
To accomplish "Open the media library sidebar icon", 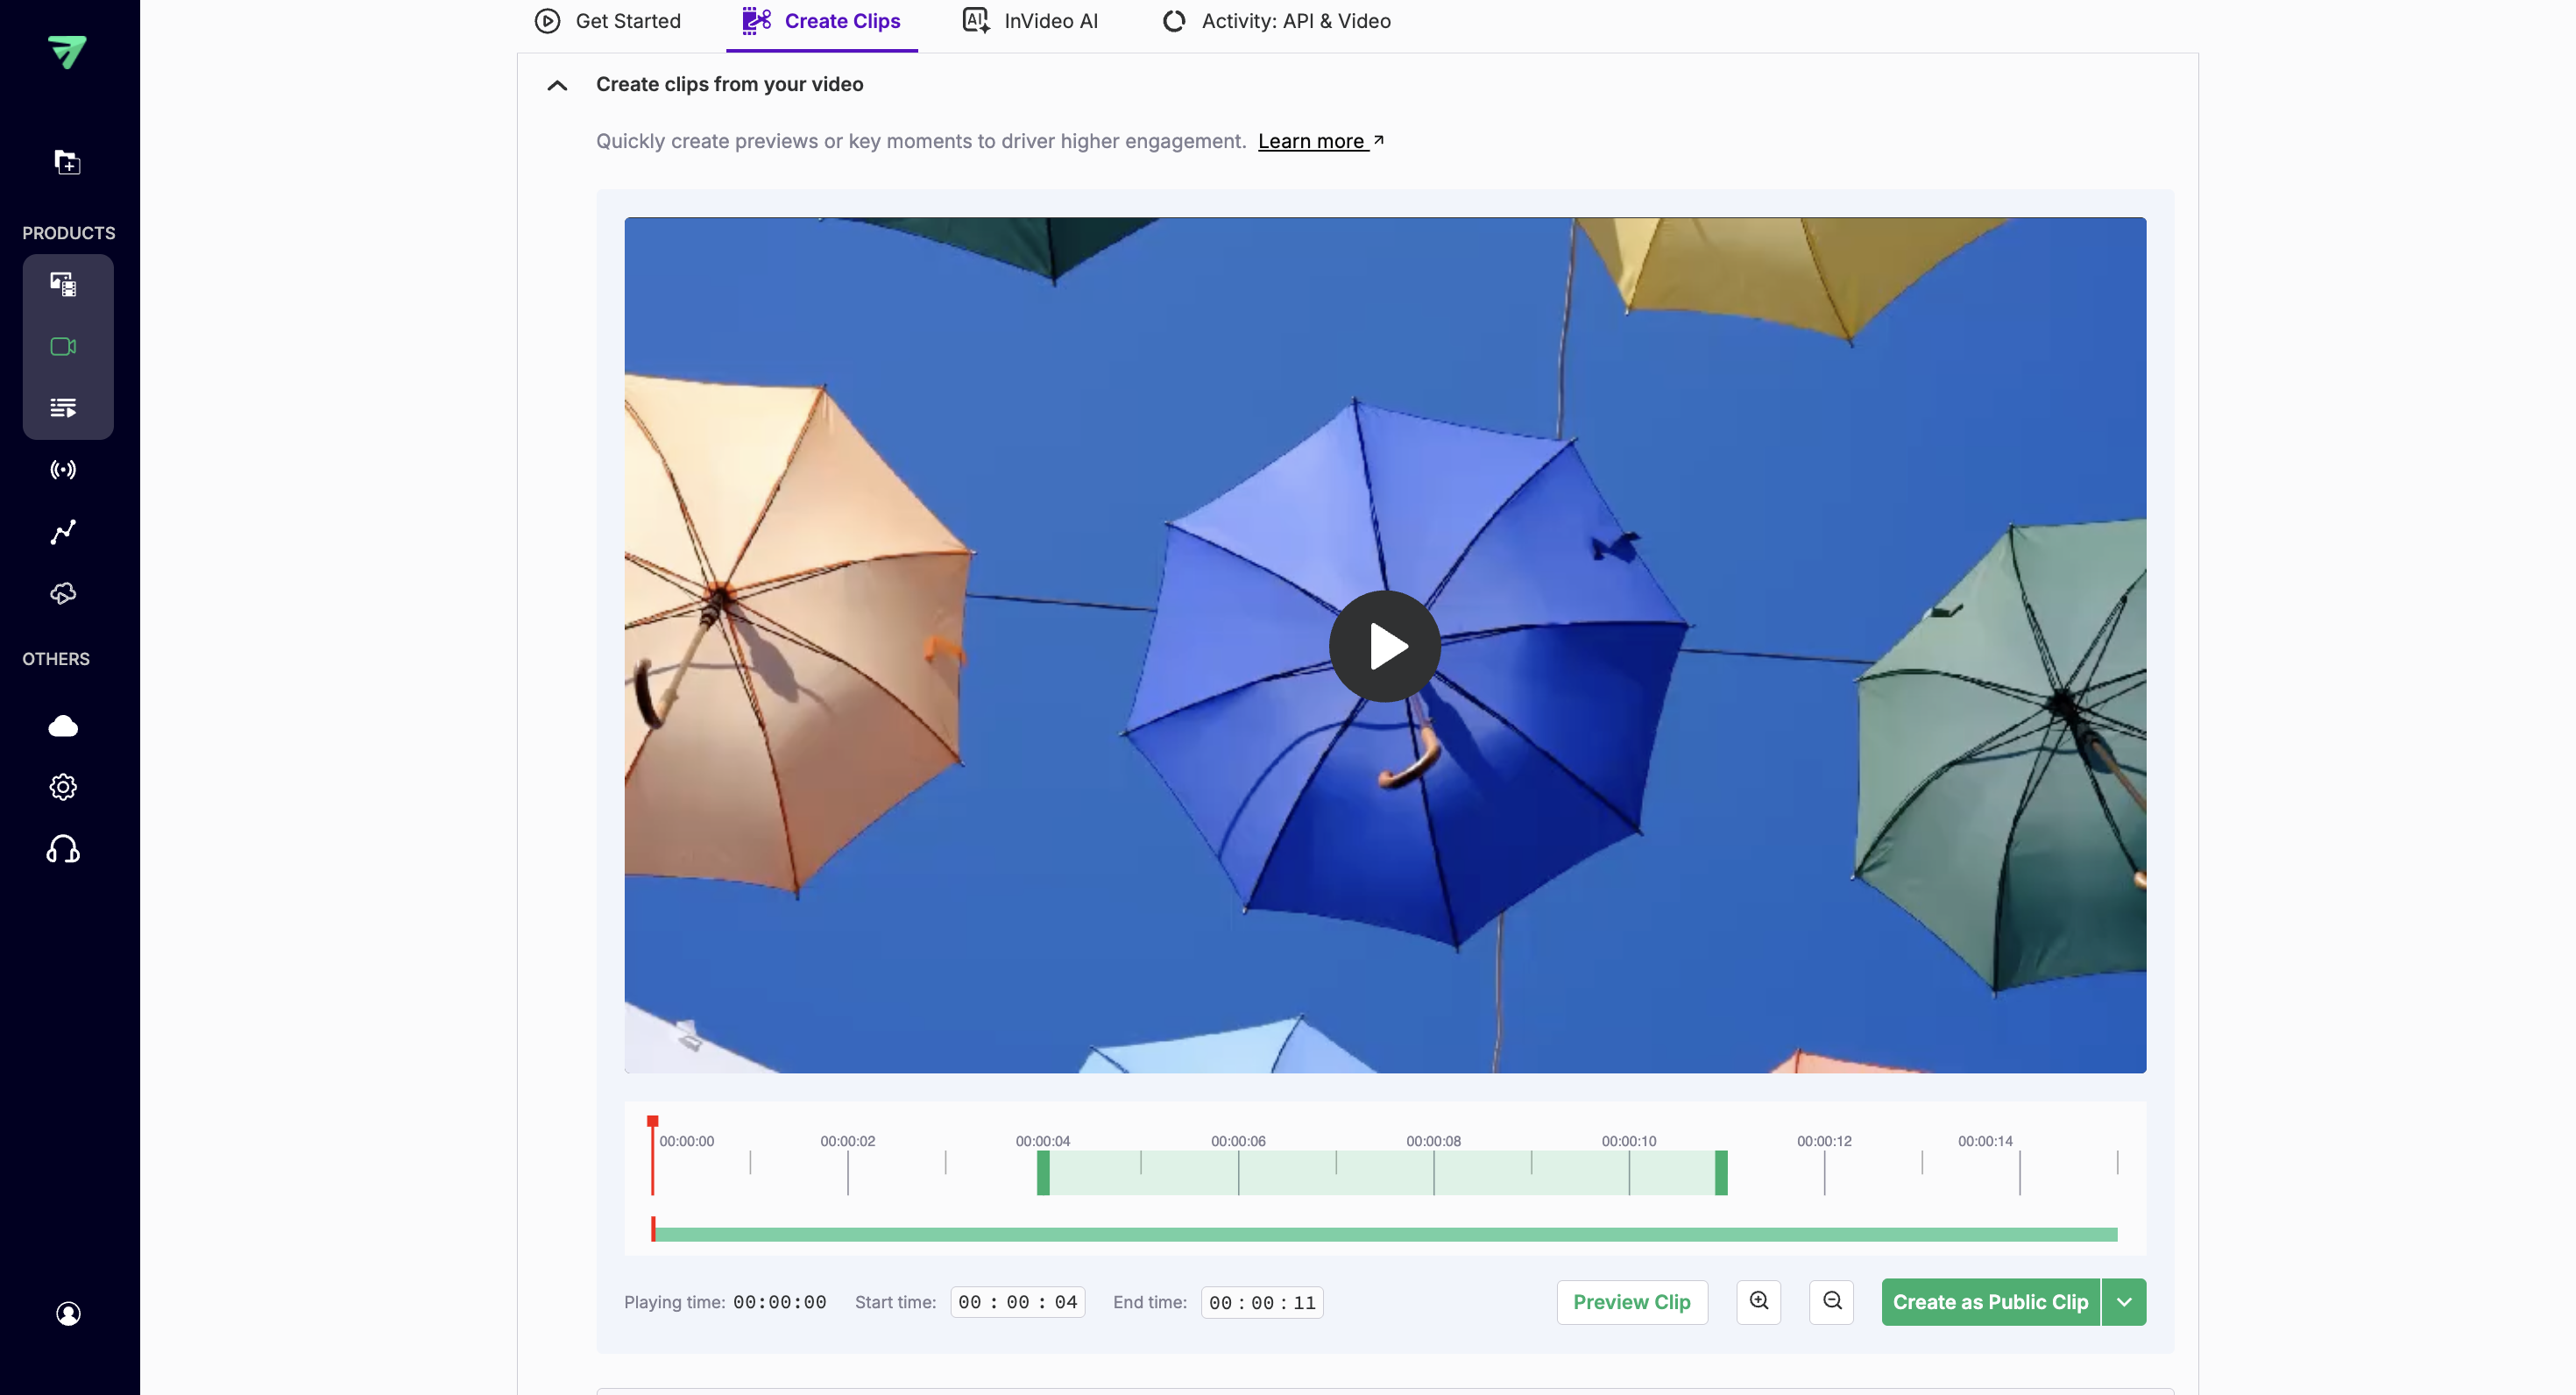I will 62,283.
